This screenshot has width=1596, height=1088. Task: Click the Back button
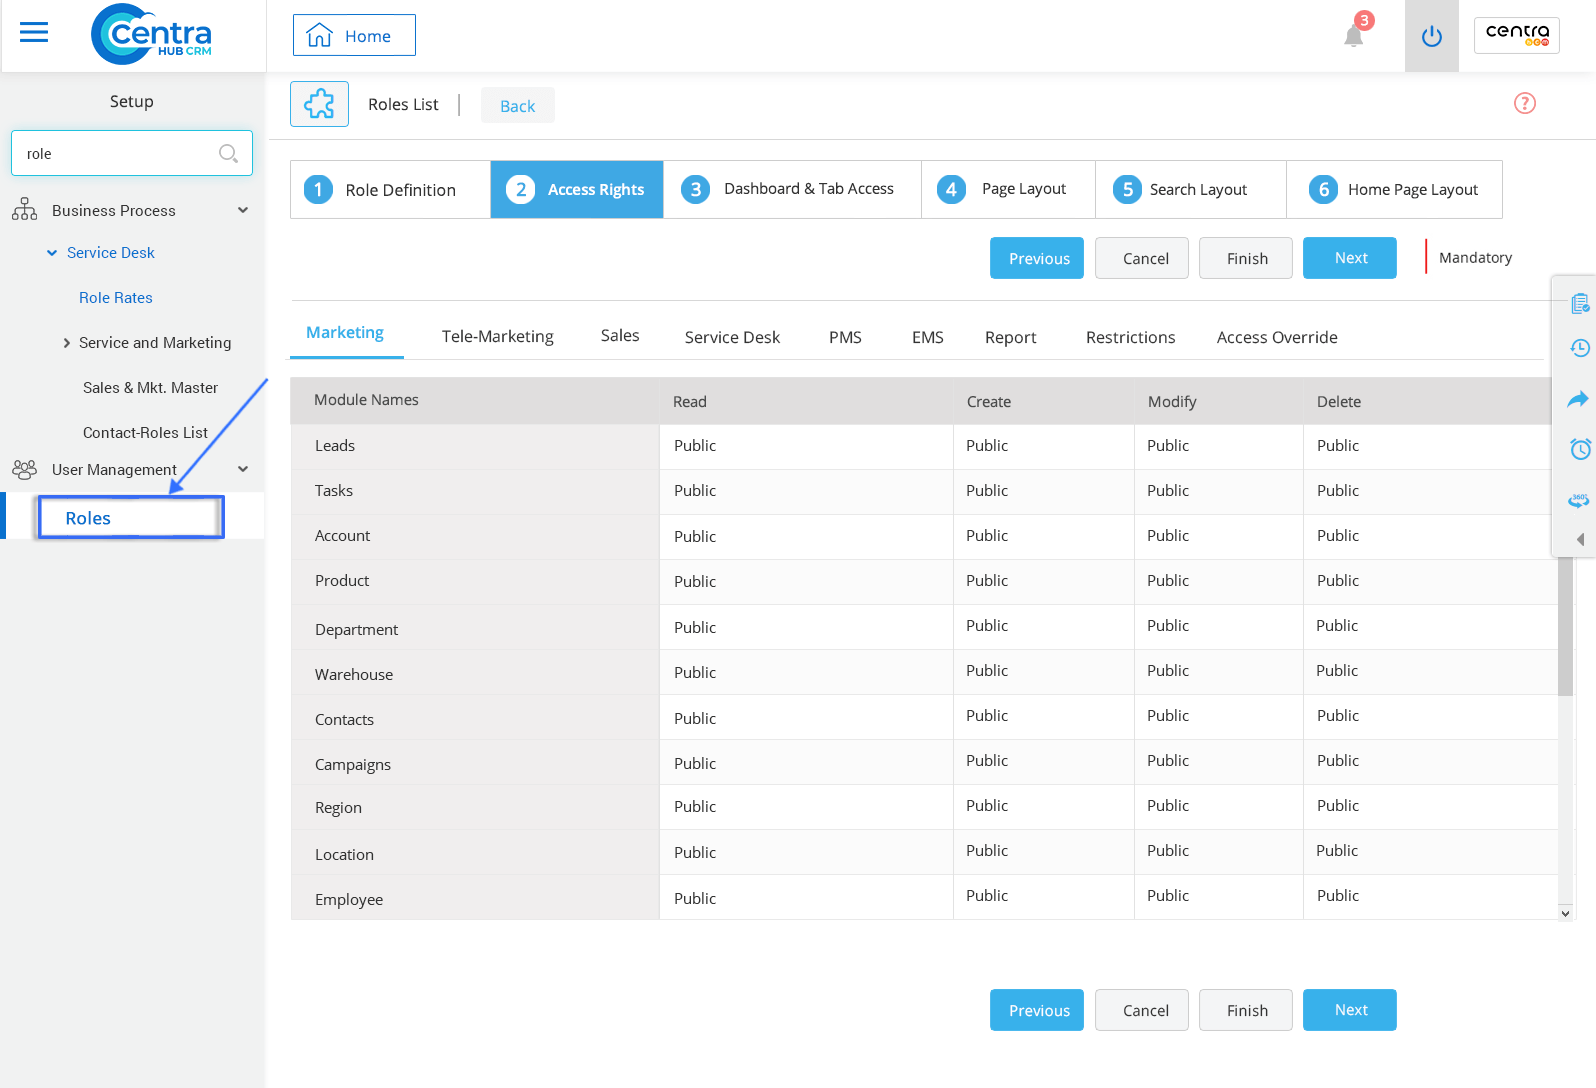[x=518, y=105]
